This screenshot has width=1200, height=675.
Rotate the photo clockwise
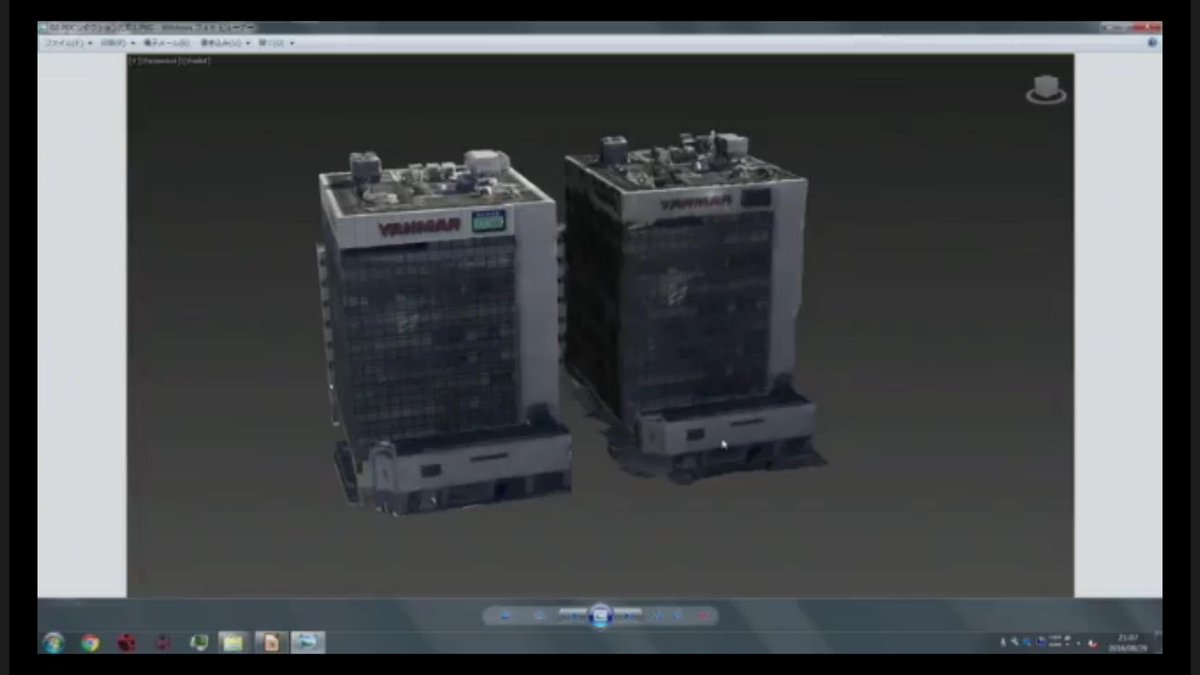(678, 616)
